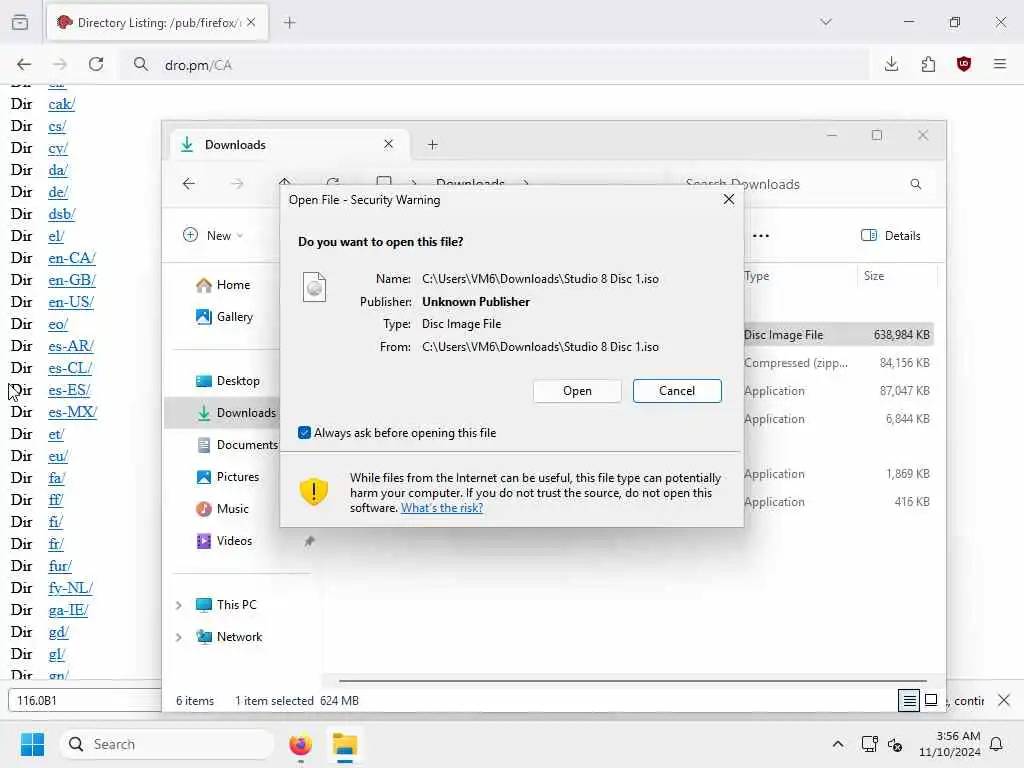Click the File Explorer horizontal scrollbar
This screenshot has width=1024, height=768.
point(632,680)
